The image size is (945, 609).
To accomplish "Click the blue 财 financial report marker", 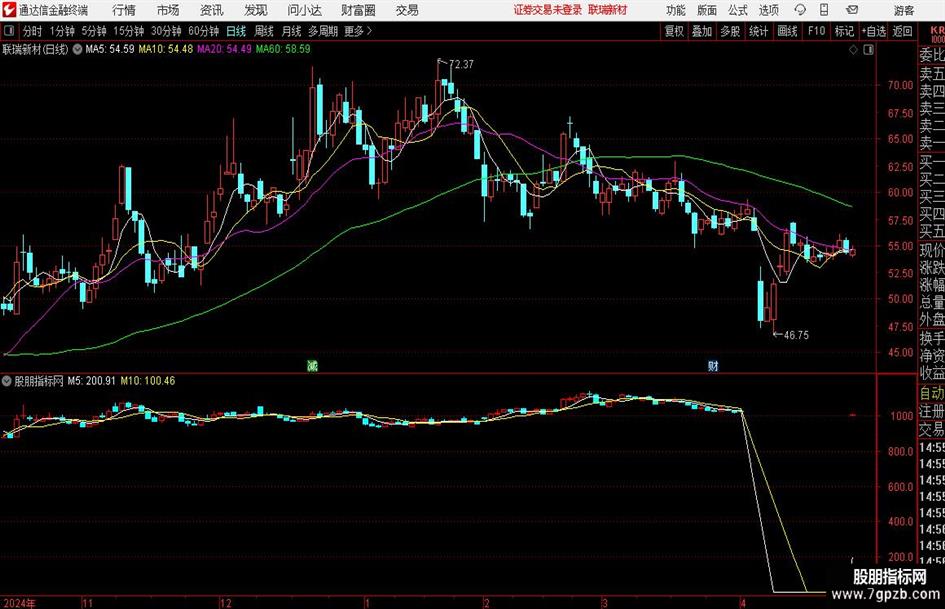I will [x=713, y=365].
